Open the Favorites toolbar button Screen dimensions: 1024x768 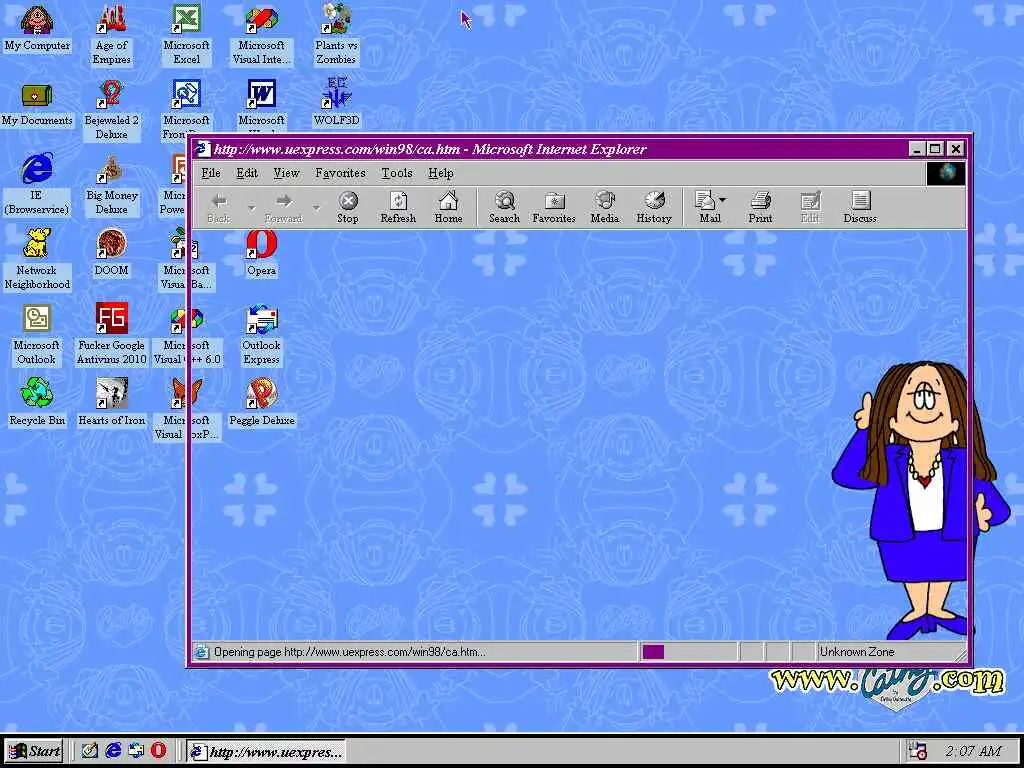click(x=554, y=208)
